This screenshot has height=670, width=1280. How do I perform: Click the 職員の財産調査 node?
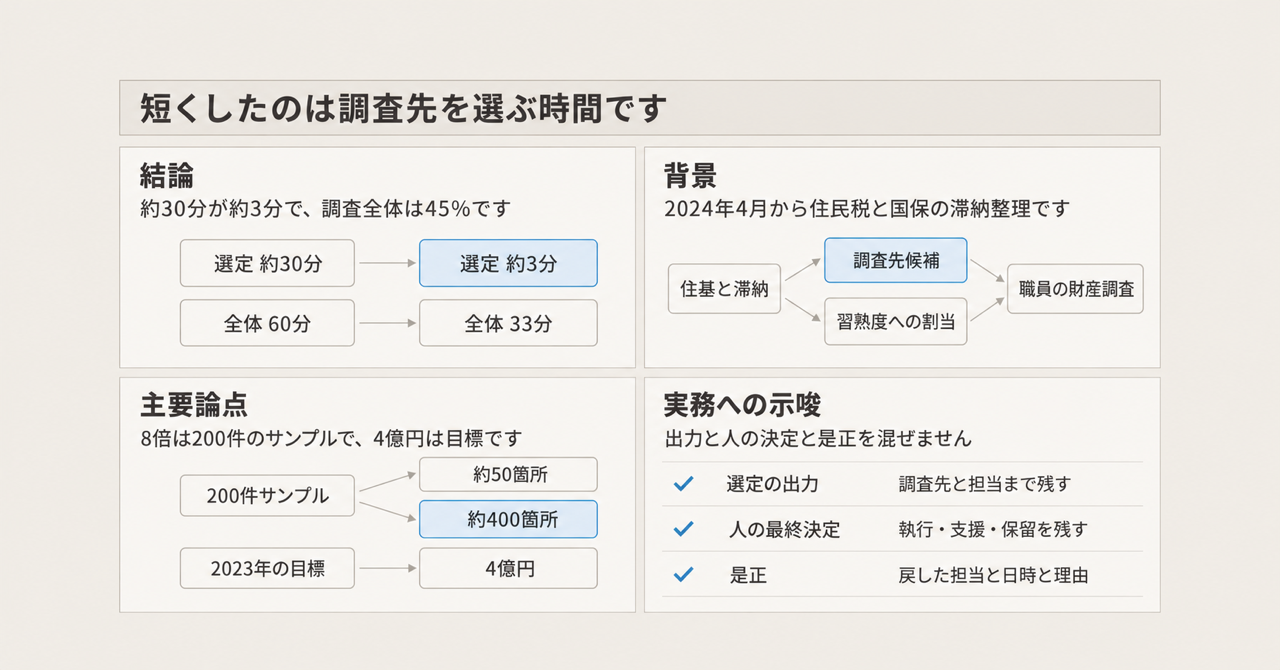click(1075, 289)
